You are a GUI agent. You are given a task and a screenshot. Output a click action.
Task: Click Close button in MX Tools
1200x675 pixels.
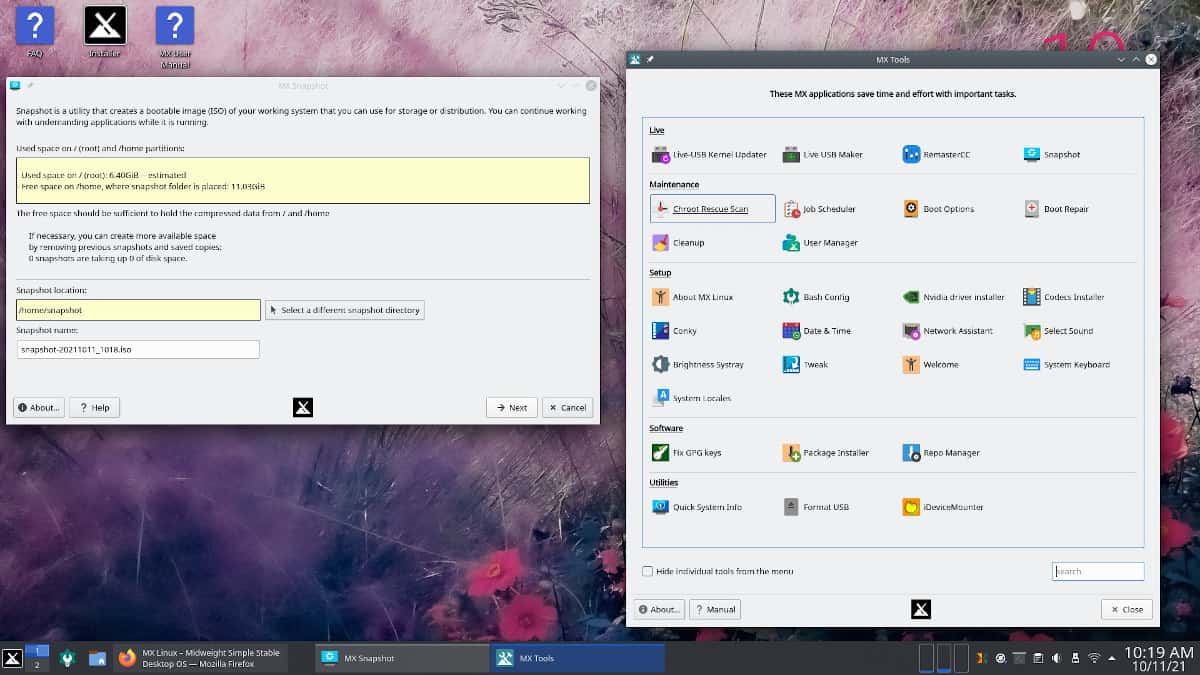click(1127, 609)
